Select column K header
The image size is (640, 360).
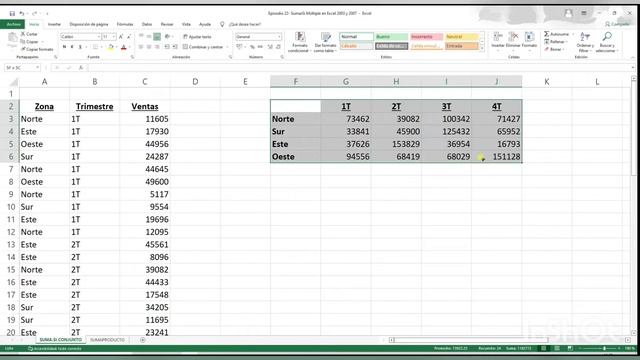click(x=547, y=82)
